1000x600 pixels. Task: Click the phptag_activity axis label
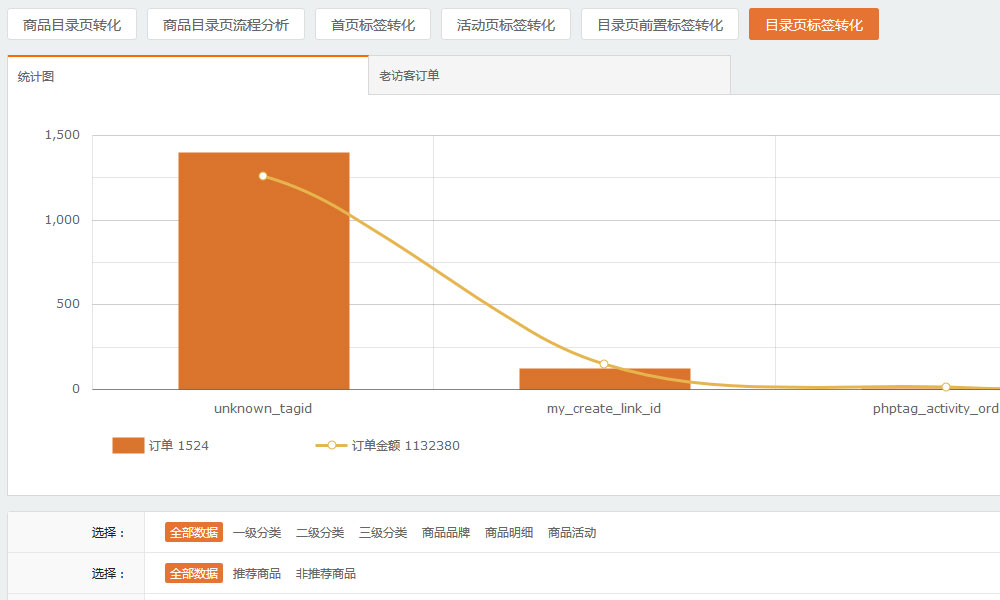936,409
